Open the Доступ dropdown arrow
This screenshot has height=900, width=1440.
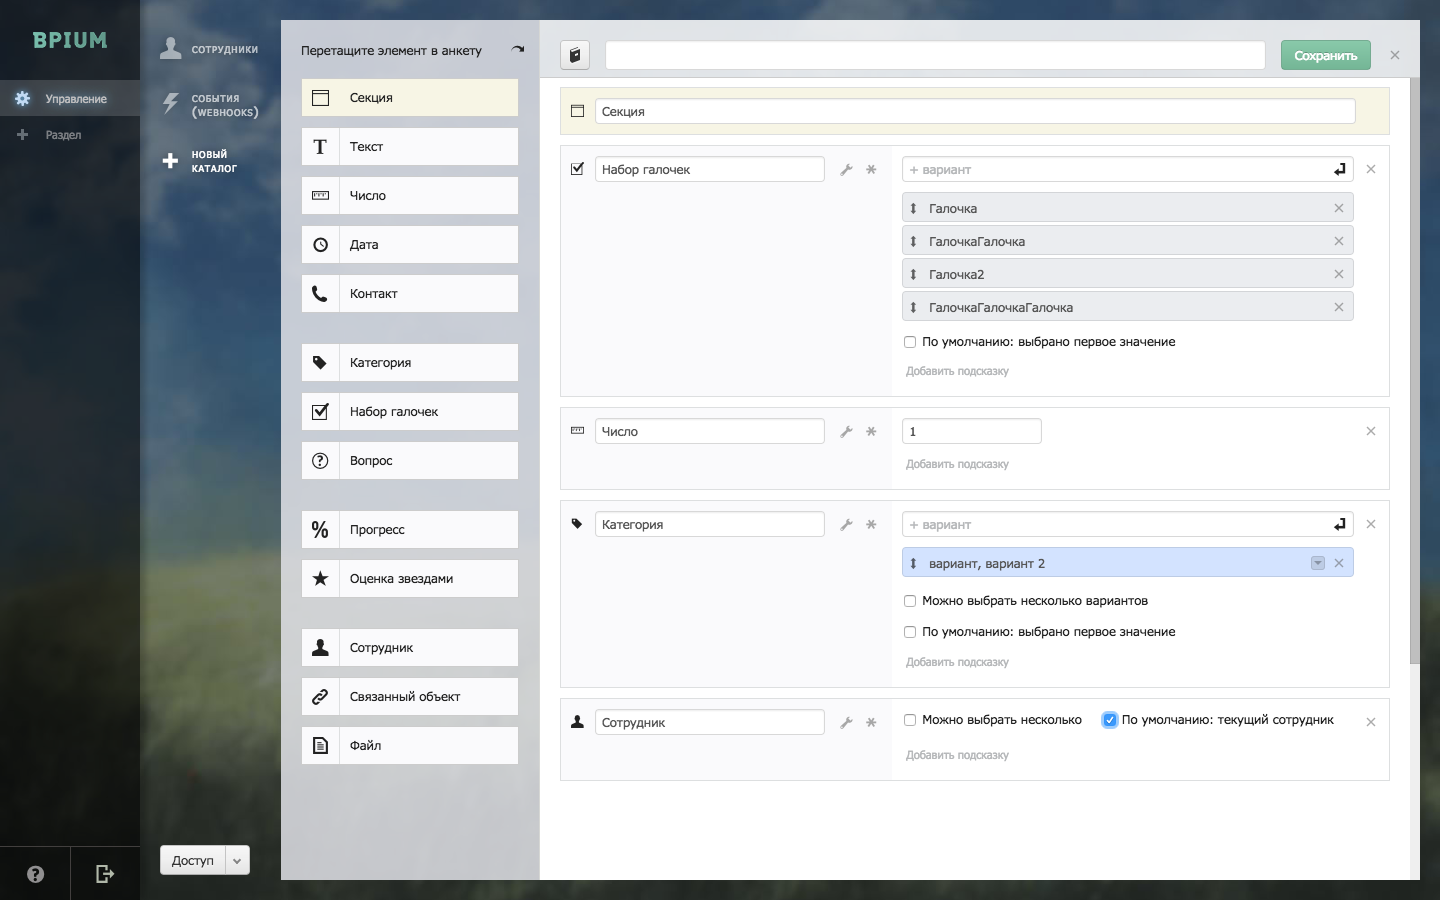click(x=237, y=860)
